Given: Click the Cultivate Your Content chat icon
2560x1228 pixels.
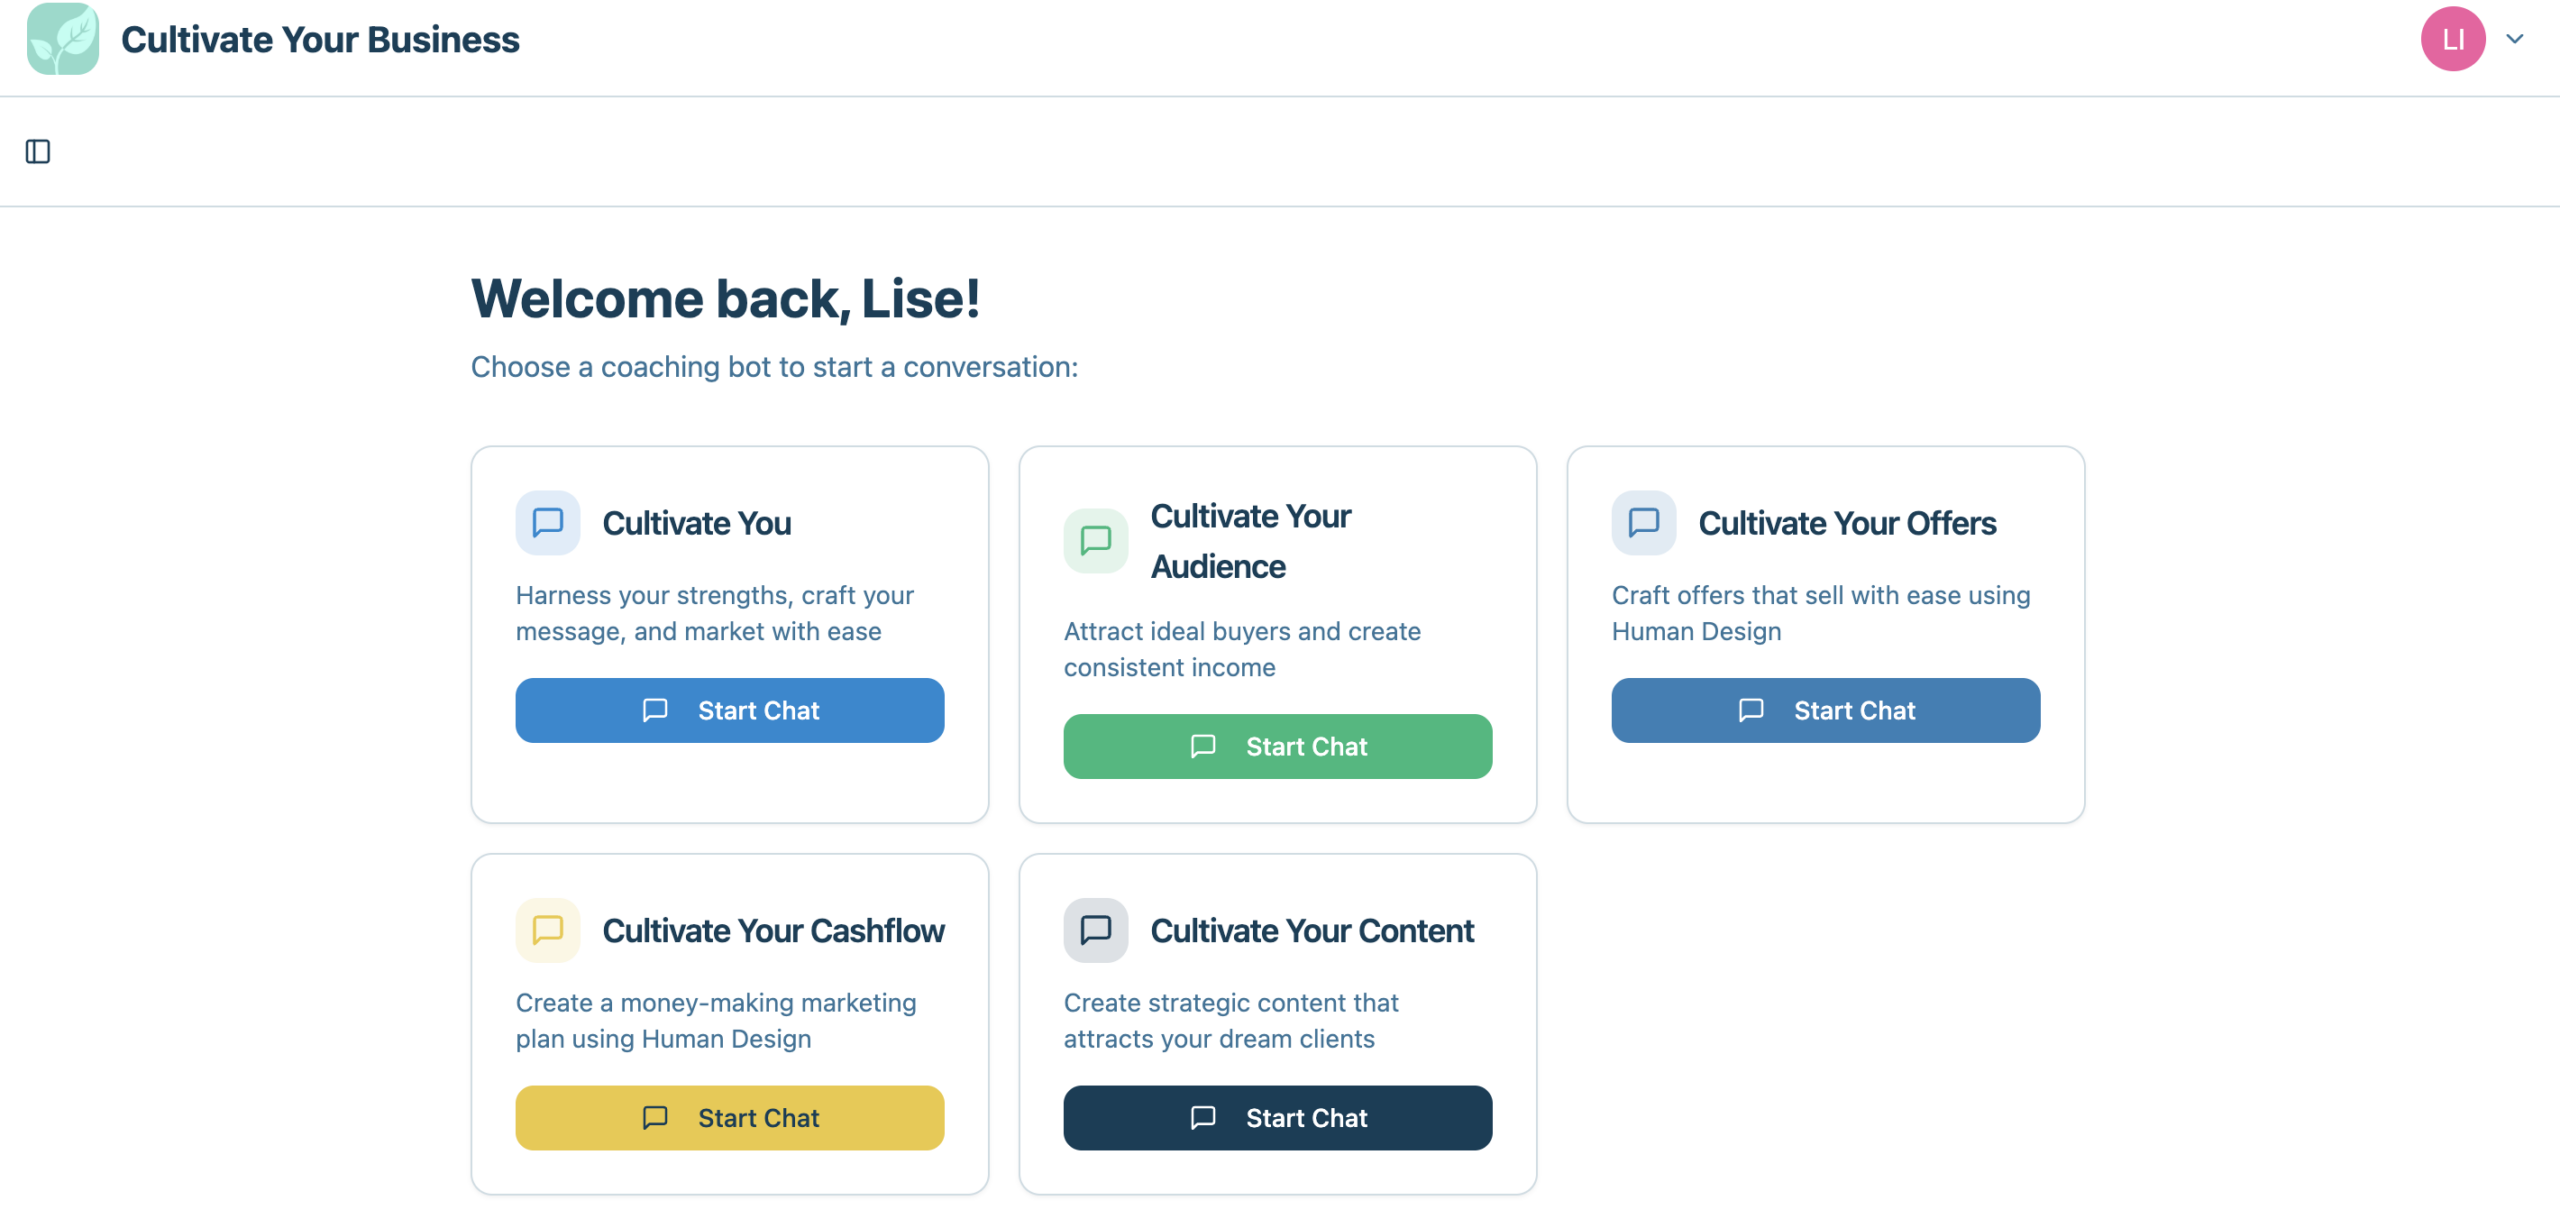Looking at the screenshot, I should [x=1096, y=930].
